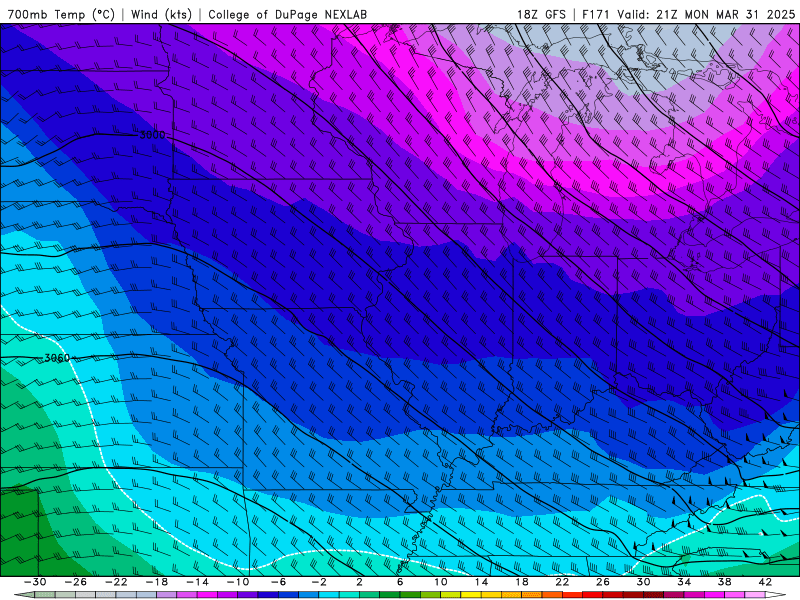
Task: Click the "−14" colorbar scale value
Action: pos(197,582)
